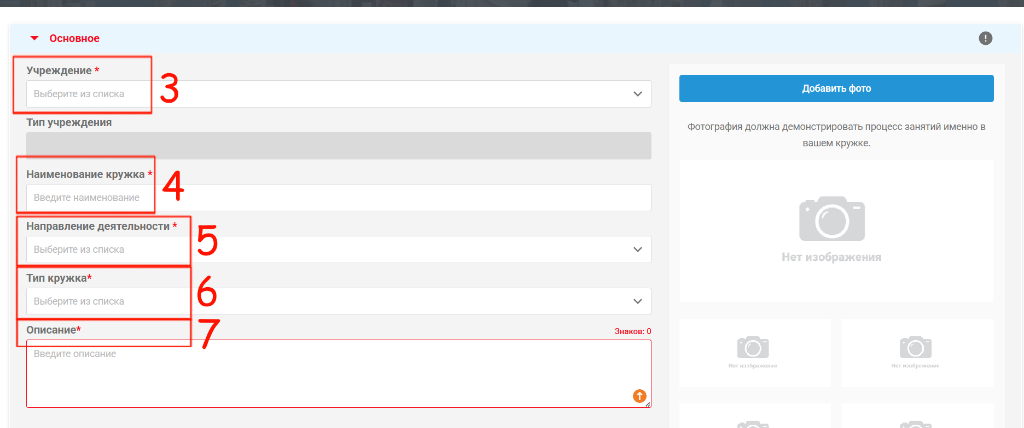Image resolution: width=1024 pixels, height=428 pixels.
Task: Click the exclamation info icon
Action: [985, 39]
